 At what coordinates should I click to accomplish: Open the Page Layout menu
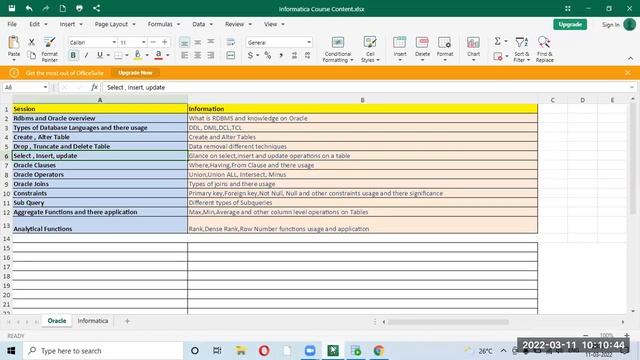click(115, 24)
